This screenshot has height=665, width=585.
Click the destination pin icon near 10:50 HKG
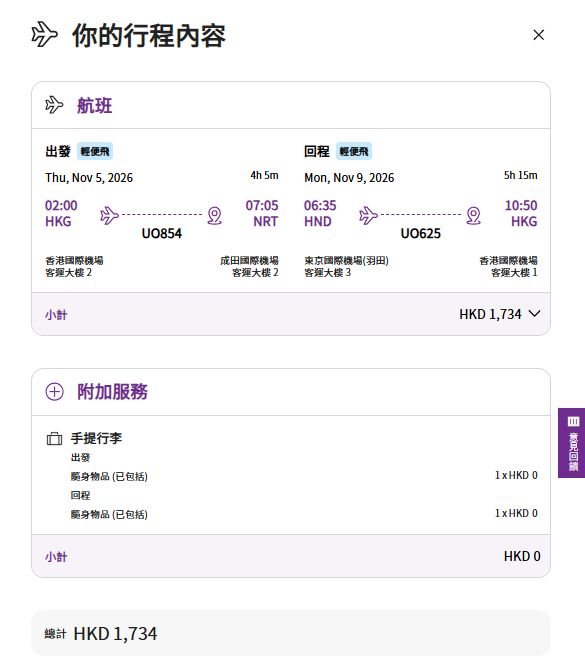point(473,215)
